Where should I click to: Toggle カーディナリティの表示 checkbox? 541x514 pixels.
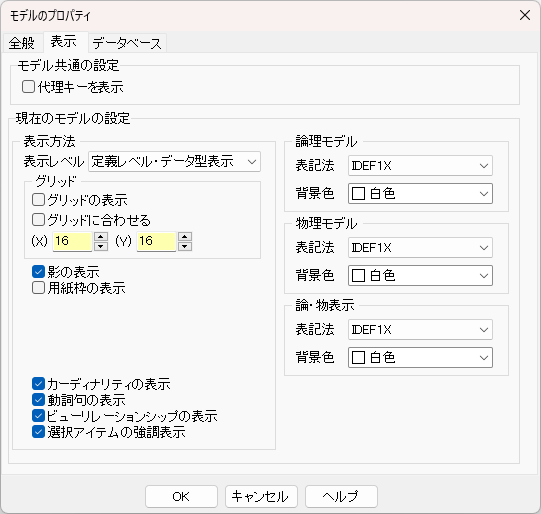(x=38, y=384)
